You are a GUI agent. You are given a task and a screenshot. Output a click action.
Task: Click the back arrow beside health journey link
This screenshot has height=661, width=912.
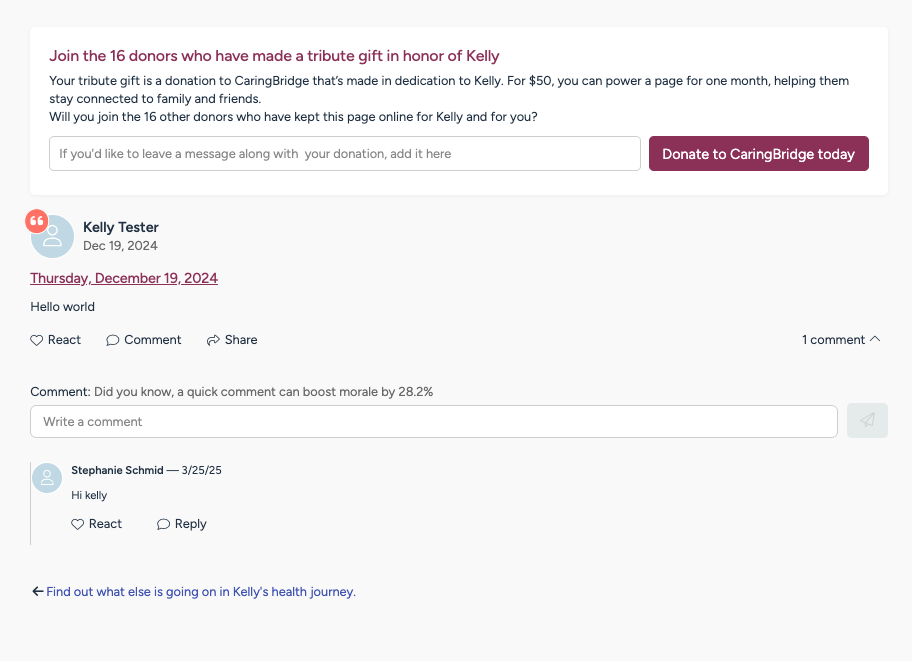[x=38, y=592]
